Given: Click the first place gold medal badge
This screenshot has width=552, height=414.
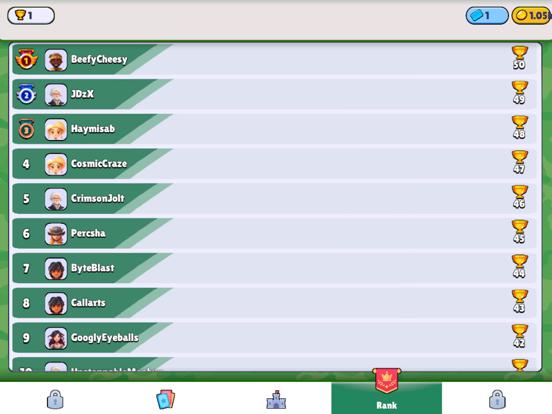Looking at the screenshot, I should pos(26,59).
